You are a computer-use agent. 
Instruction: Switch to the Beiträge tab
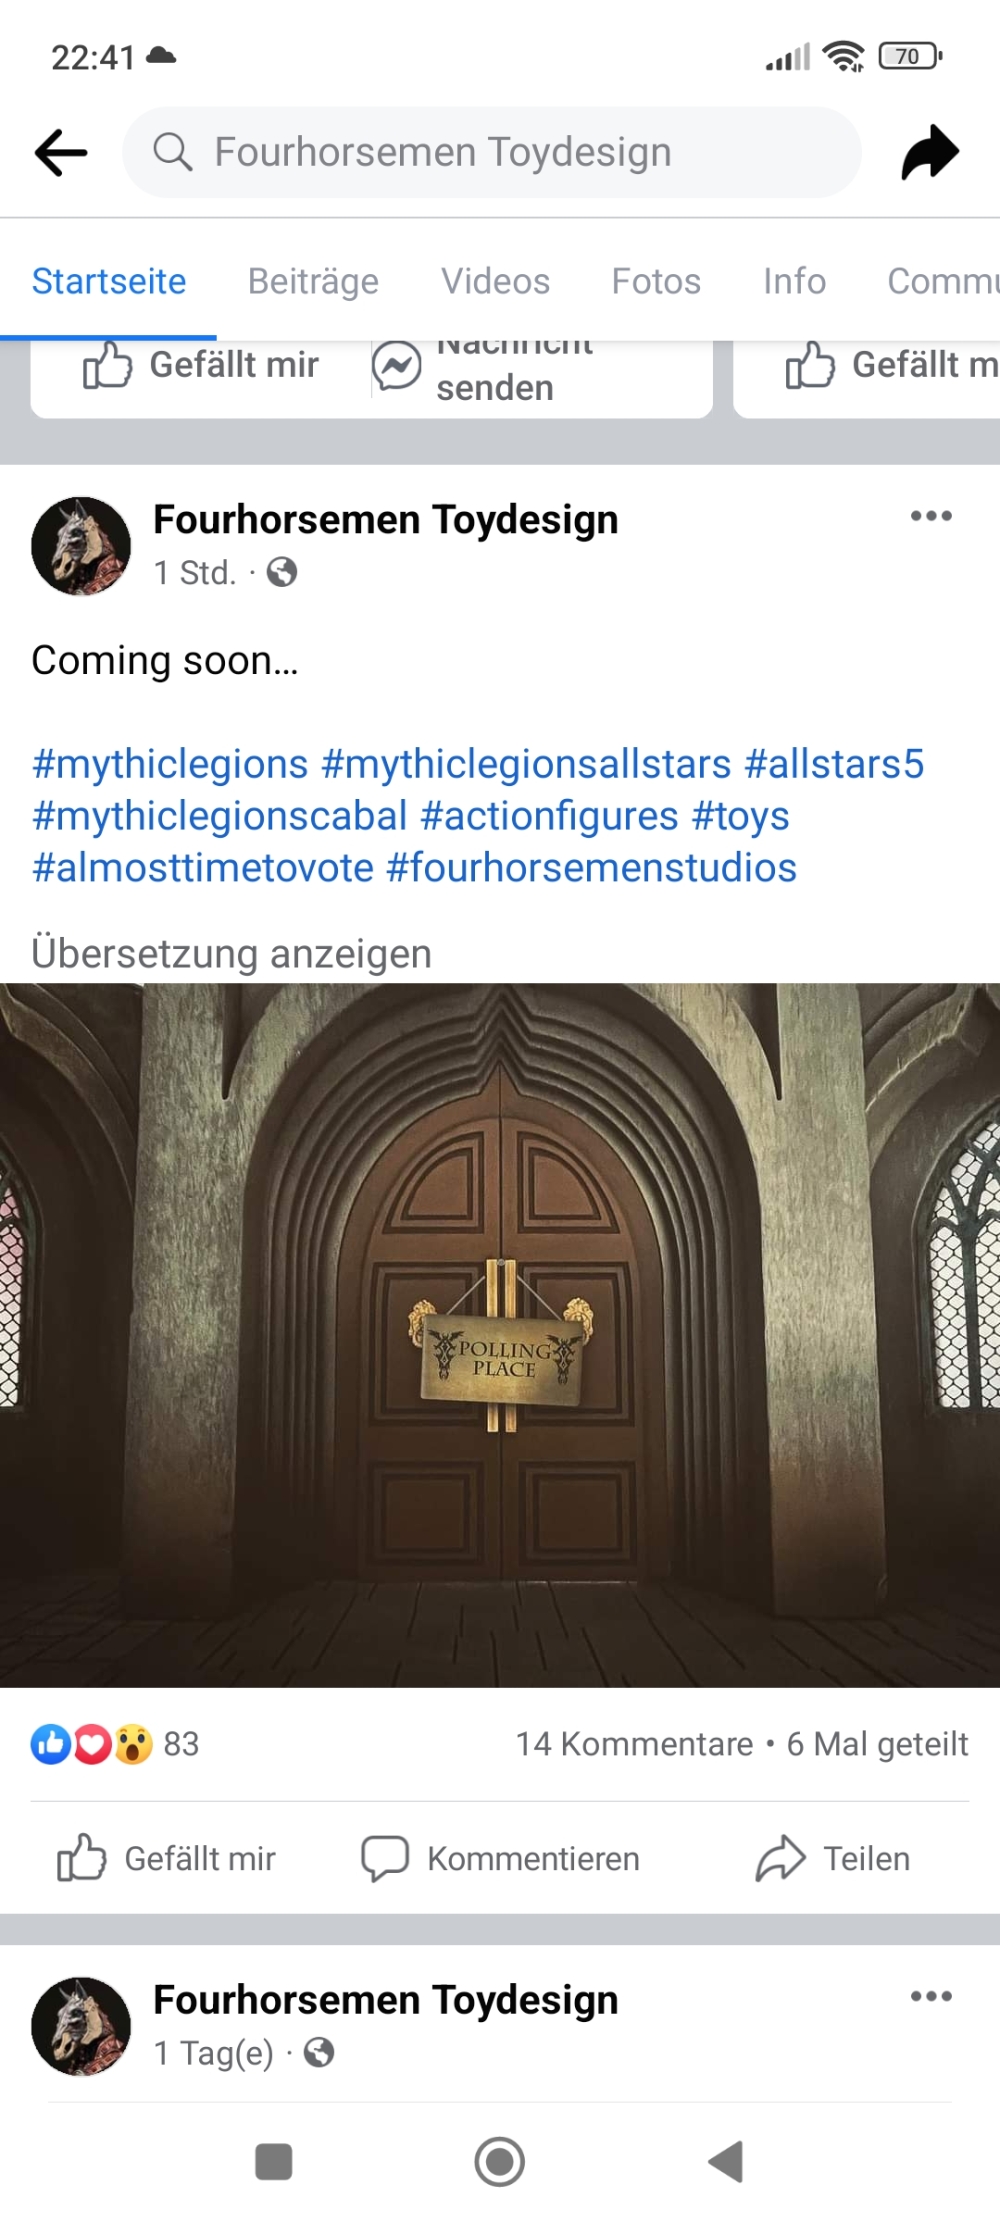313,281
